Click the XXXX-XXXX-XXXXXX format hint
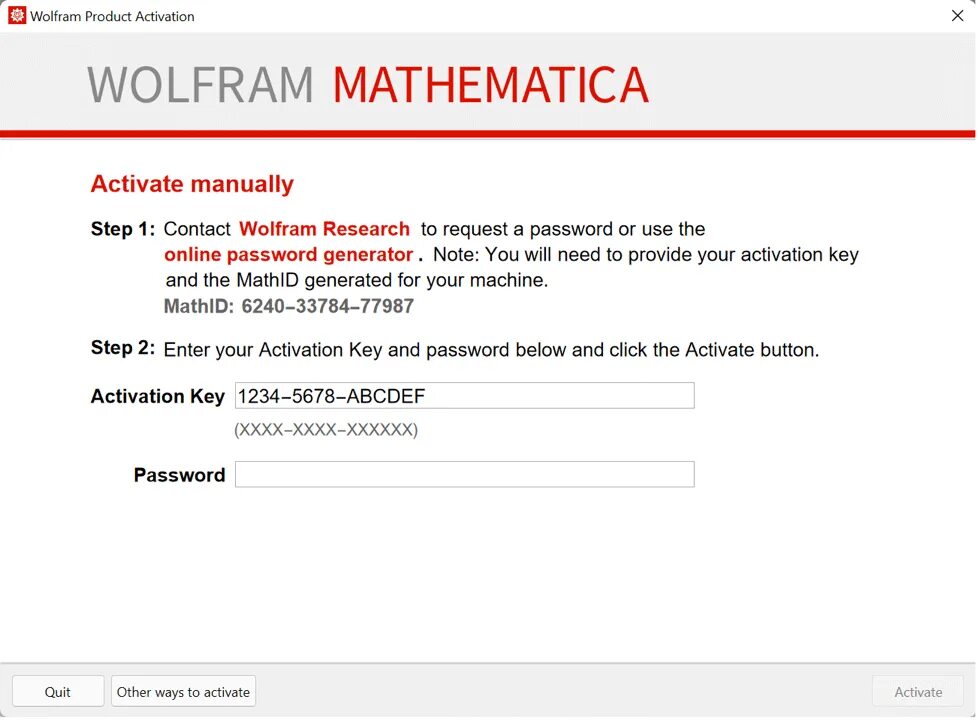Screen dimensions: 978x720 tap(326, 429)
